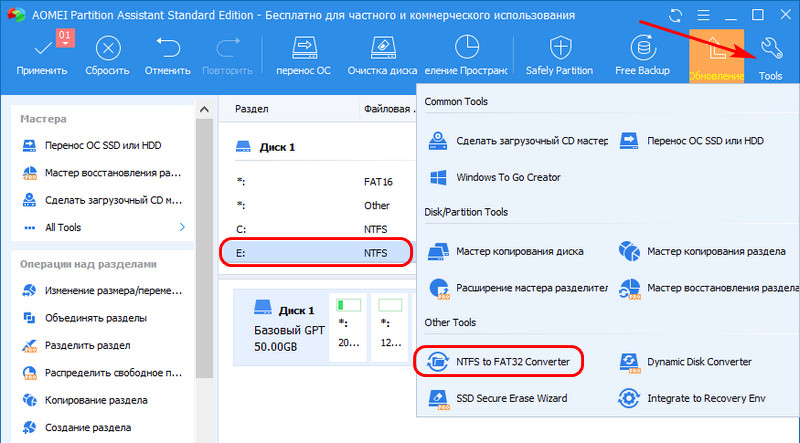Launch Windows To Go Creator

494,178
